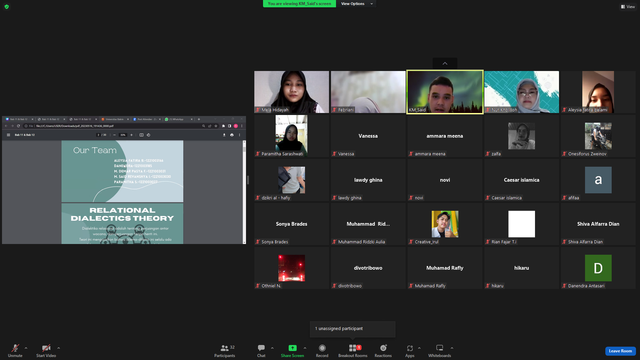Click the green Share Screen button
Viewport: 640px width, 360px height.
coord(292,350)
